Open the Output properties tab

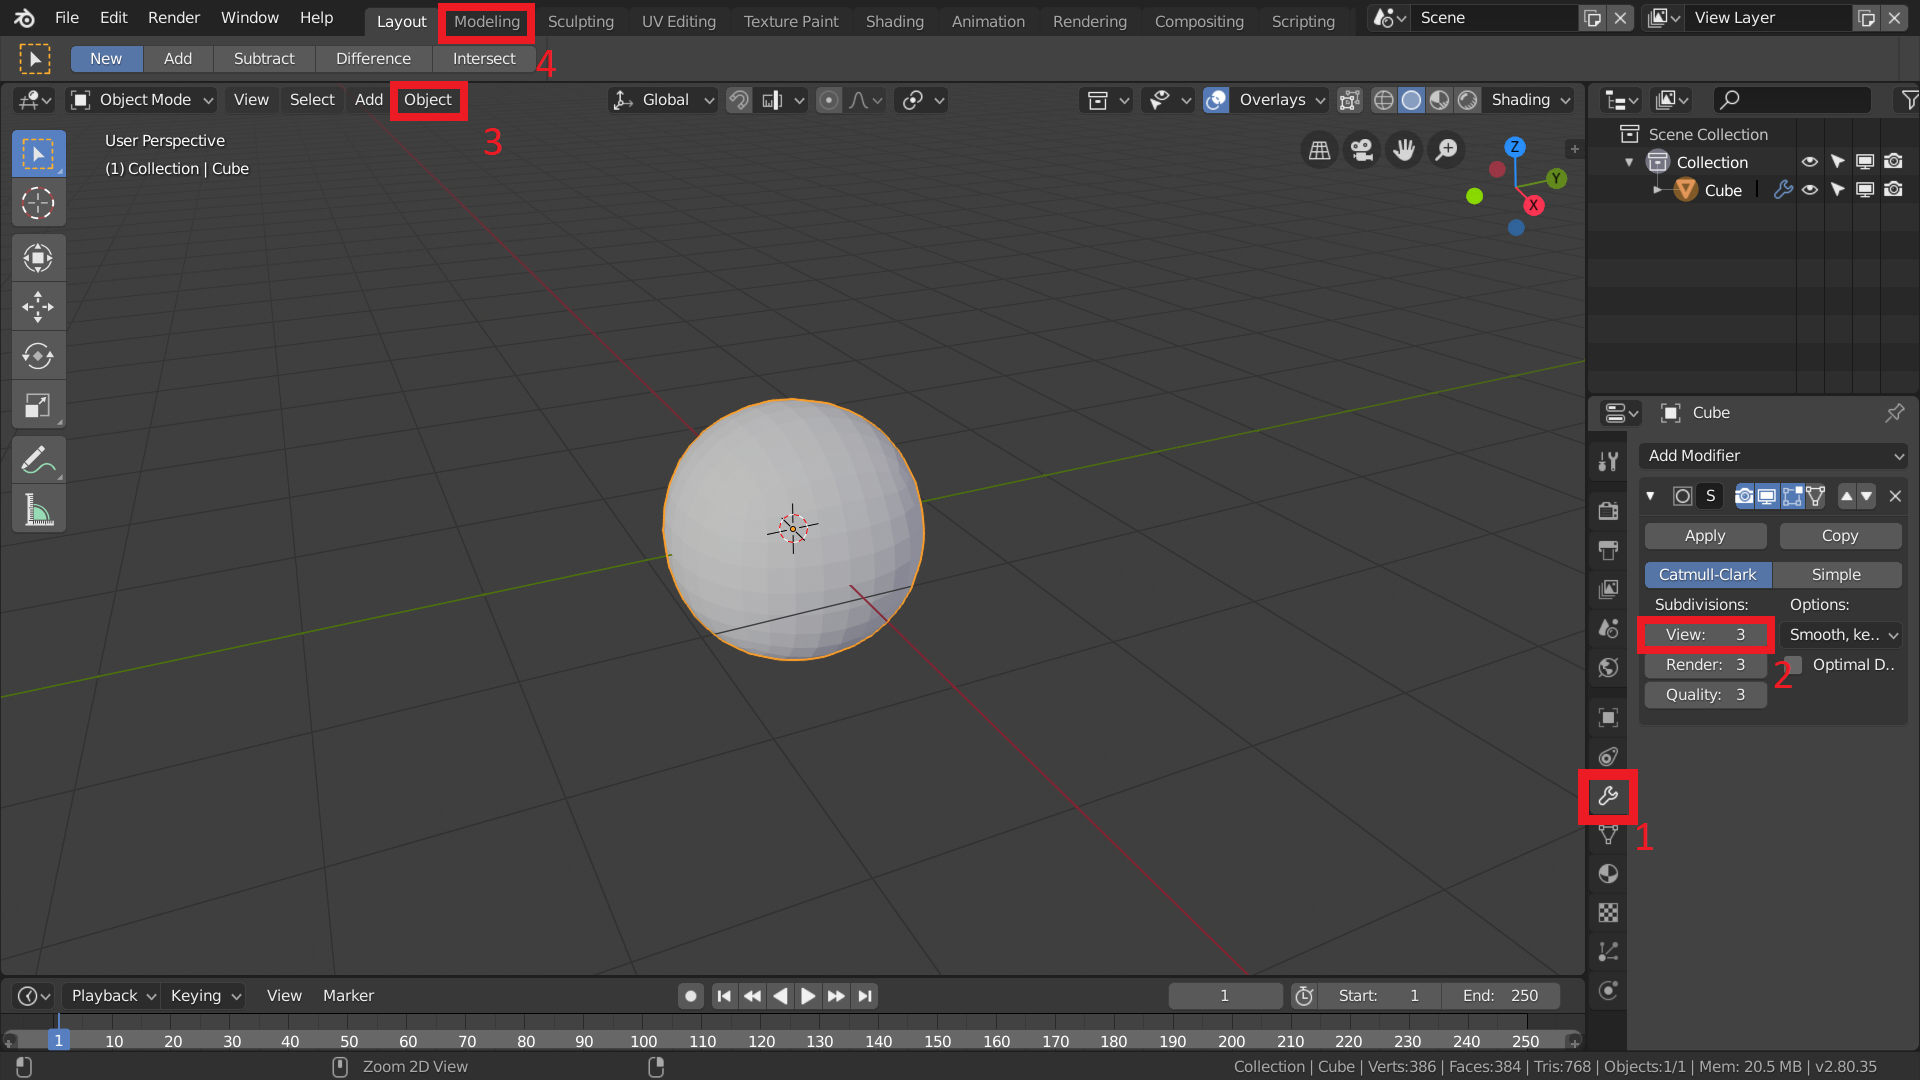pyautogui.click(x=1608, y=550)
